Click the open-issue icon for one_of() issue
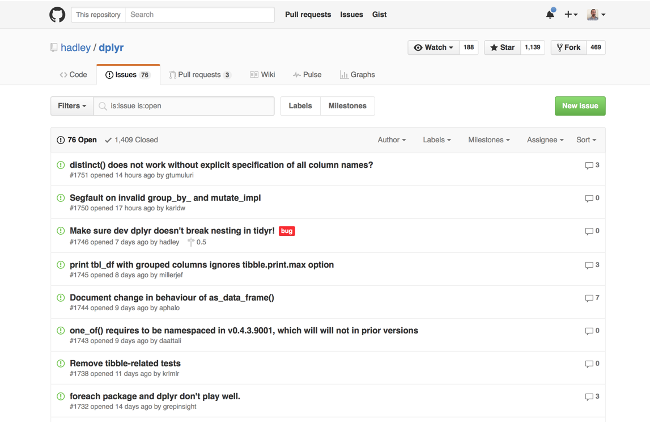The width and height of the screenshot is (650, 422). pyautogui.click(x=61, y=330)
